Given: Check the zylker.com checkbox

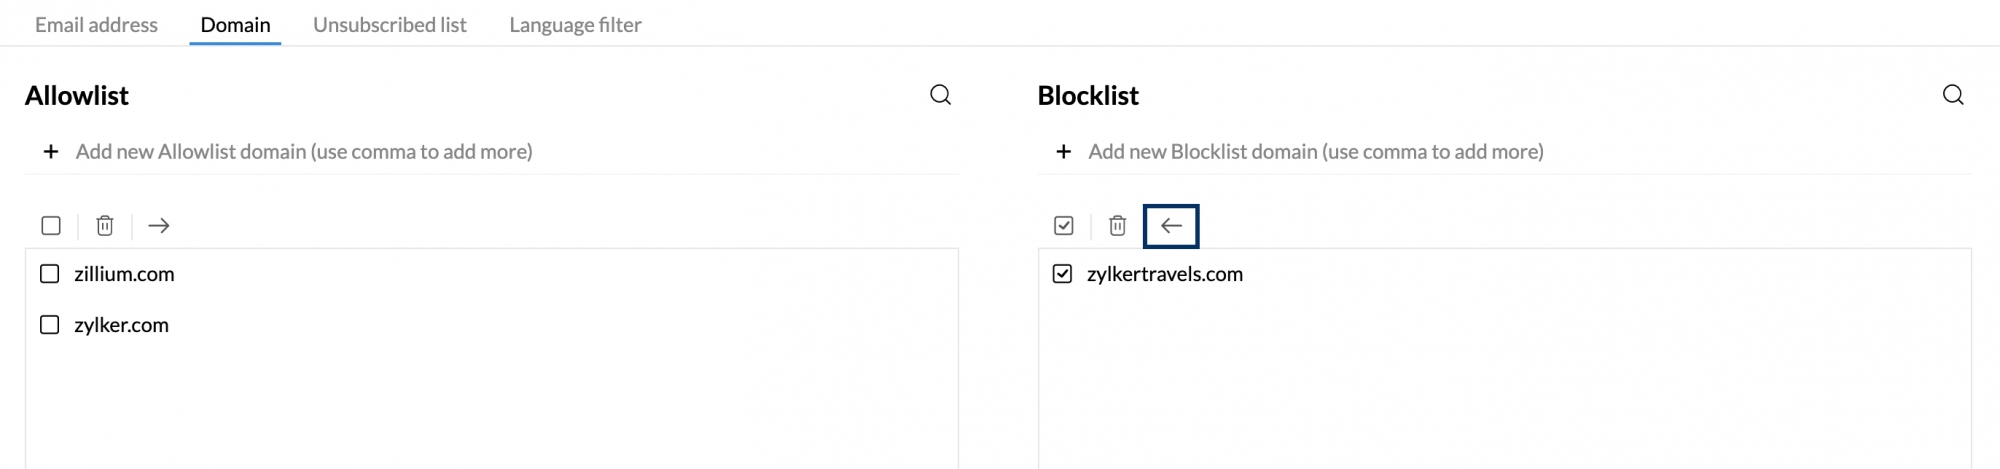Looking at the screenshot, I should pyautogui.click(x=50, y=325).
